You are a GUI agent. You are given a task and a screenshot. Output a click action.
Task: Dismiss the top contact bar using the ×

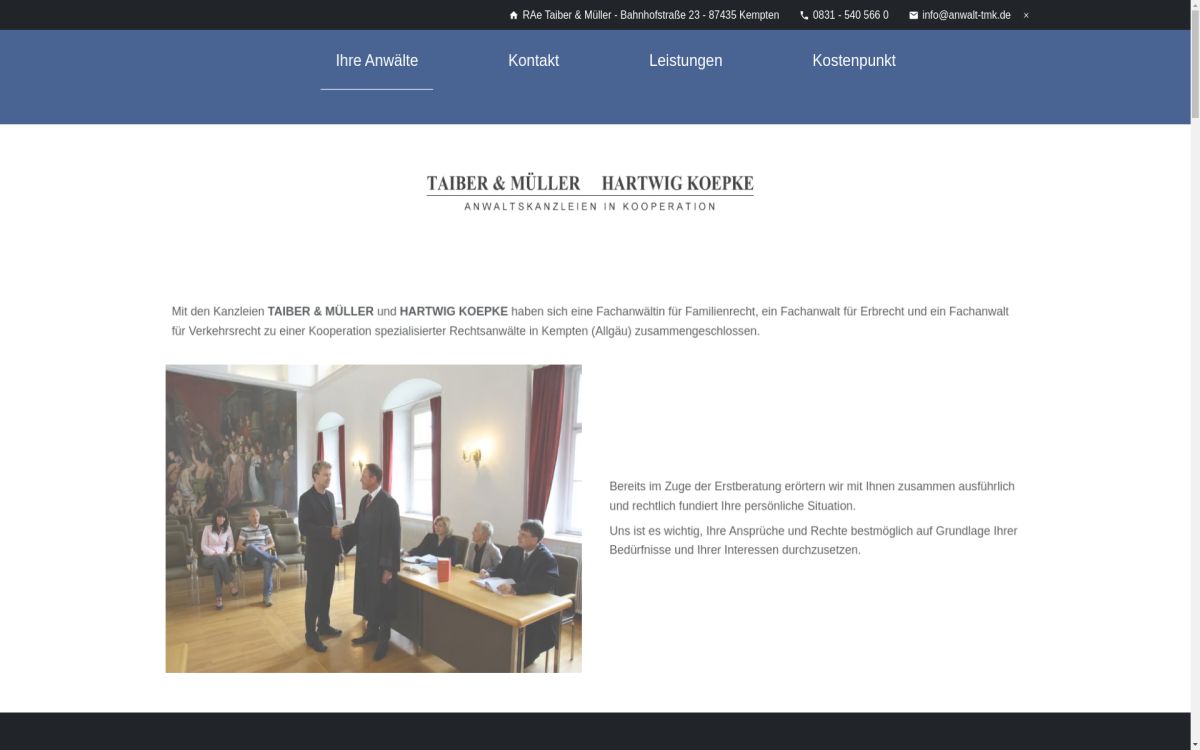click(x=1025, y=15)
